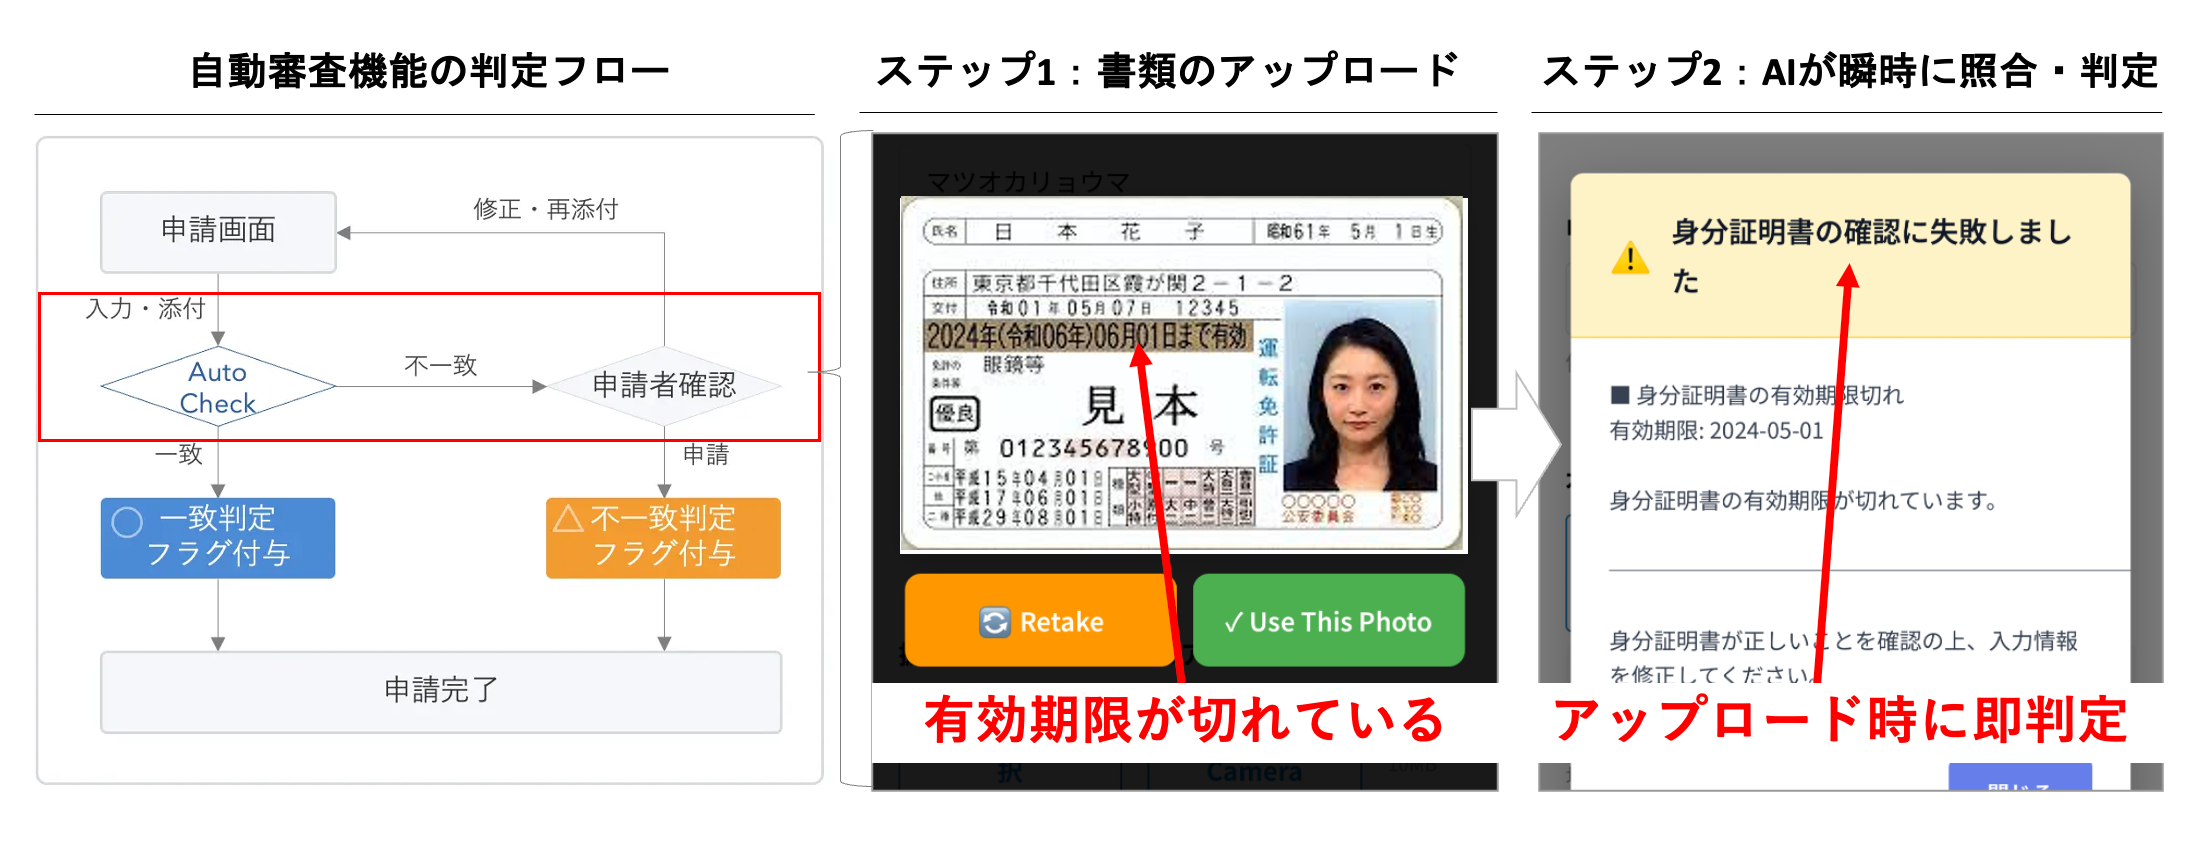Select the orange 不一致判定 フラグ付与 box

[663, 538]
